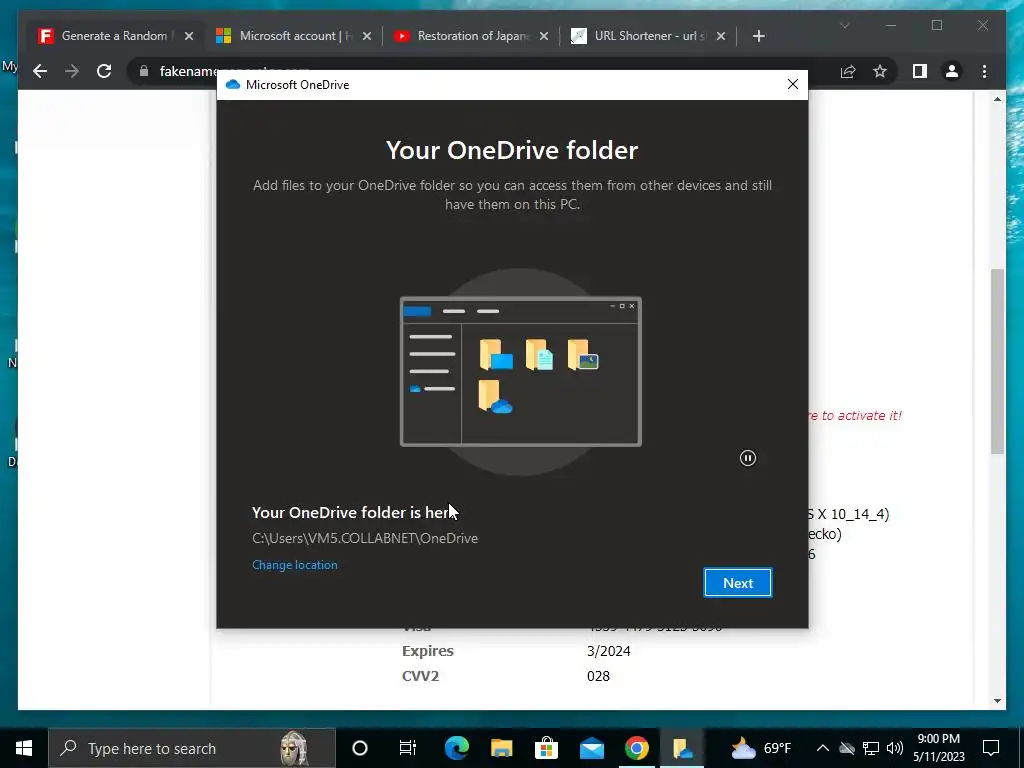
Task: Go back in Chrome history
Action: pyautogui.click(x=40, y=71)
